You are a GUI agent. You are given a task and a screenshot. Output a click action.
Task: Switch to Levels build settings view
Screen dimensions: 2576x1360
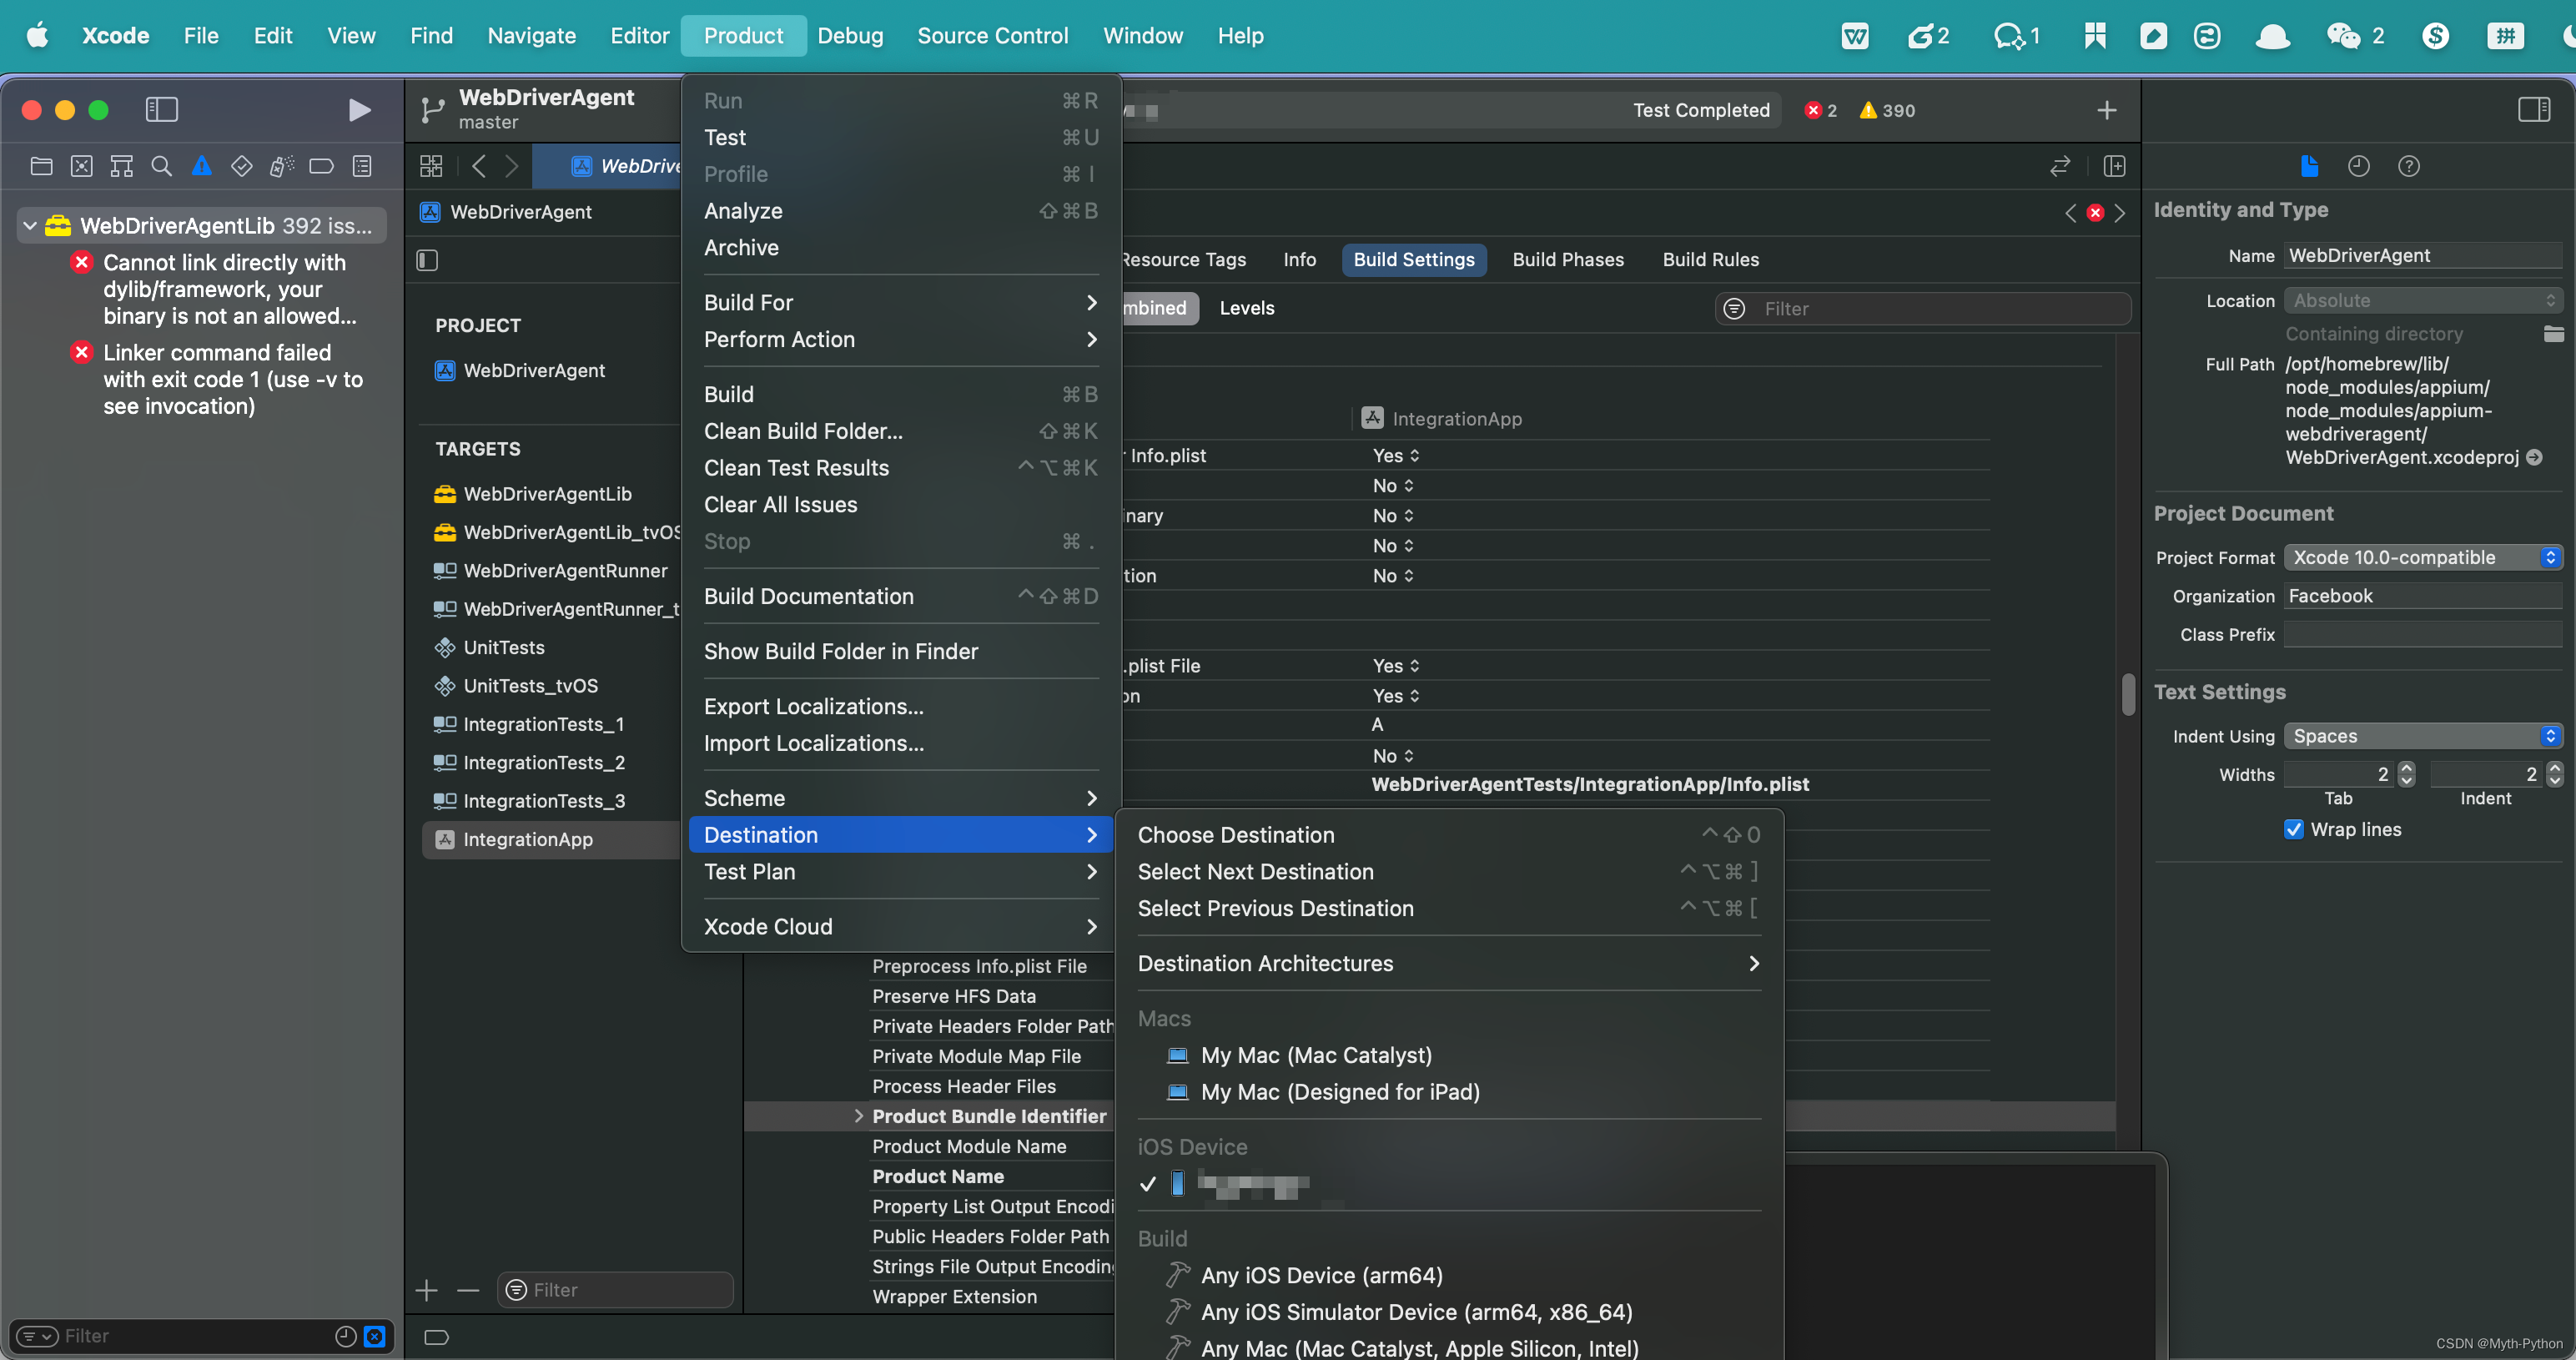[1246, 308]
